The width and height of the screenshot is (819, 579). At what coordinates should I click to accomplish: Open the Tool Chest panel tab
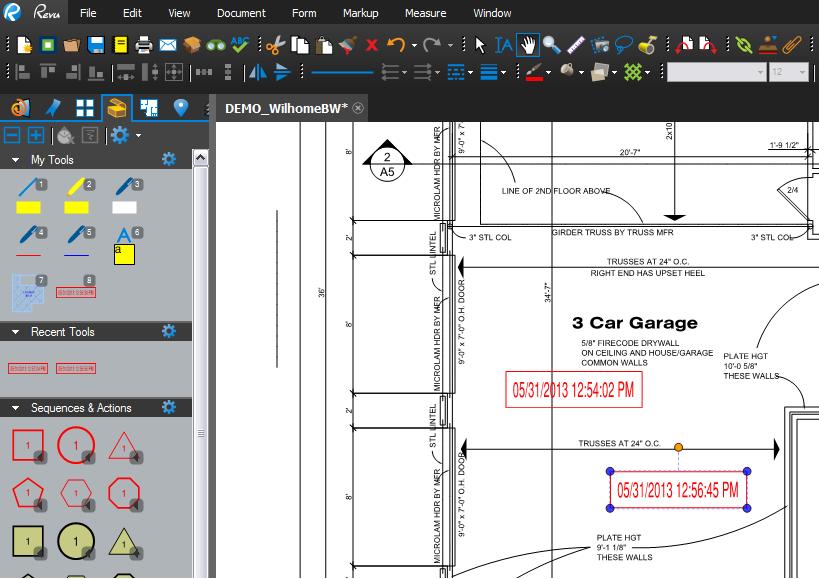tap(117, 108)
